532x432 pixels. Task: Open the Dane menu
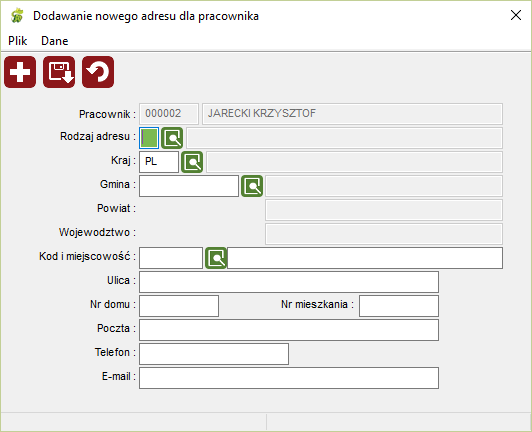[x=55, y=41]
